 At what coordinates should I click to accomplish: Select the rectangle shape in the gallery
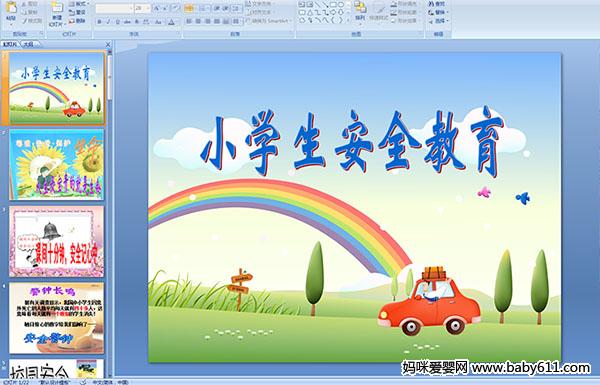coord(333,5)
